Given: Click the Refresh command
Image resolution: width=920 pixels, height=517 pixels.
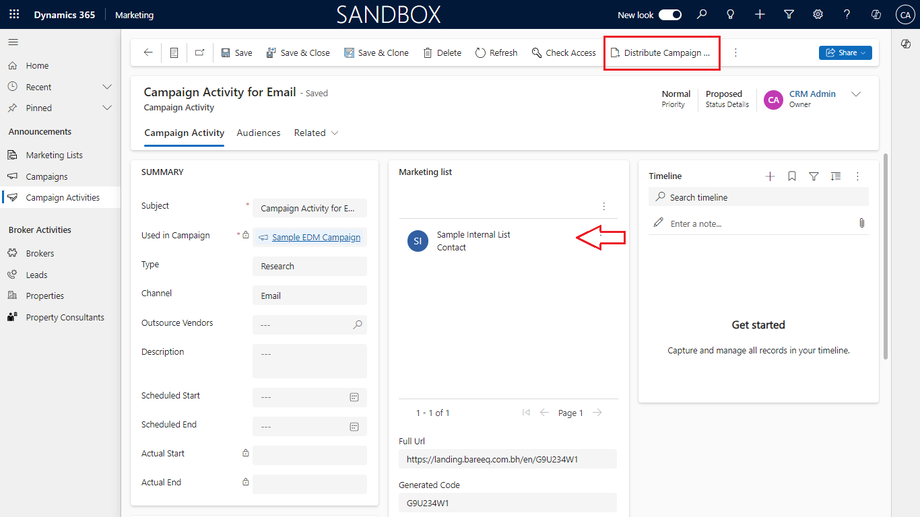Looking at the screenshot, I should pyautogui.click(x=496, y=53).
